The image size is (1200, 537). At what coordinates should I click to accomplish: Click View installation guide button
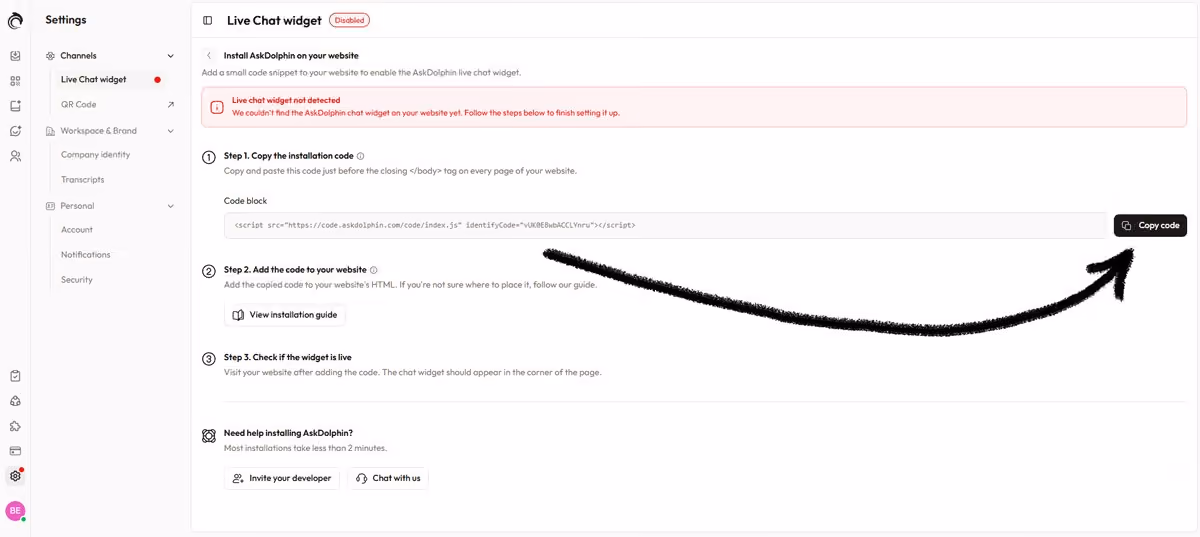[285, 315]
